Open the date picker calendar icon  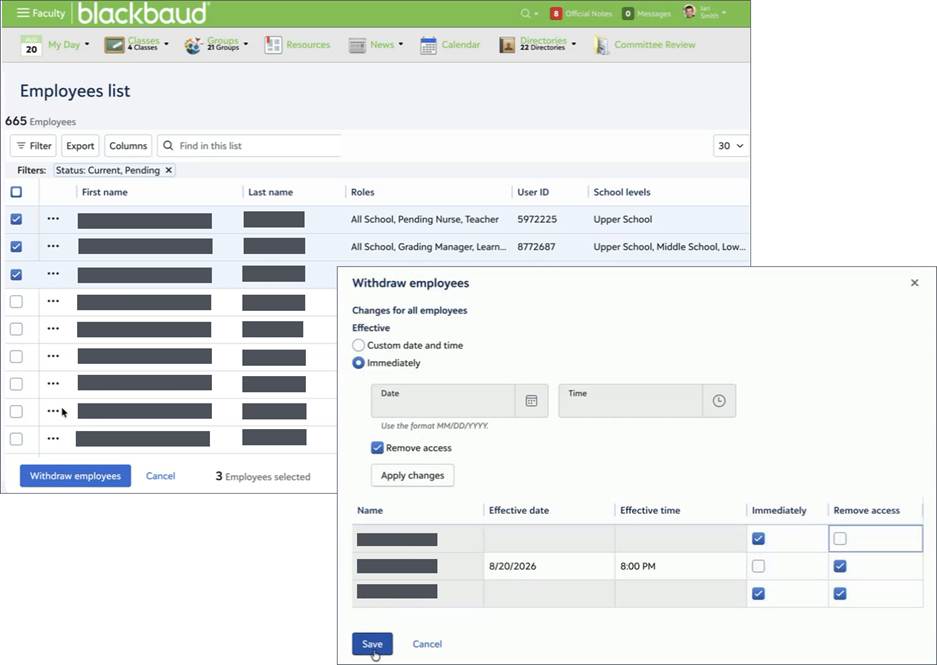tap(531, 401)
